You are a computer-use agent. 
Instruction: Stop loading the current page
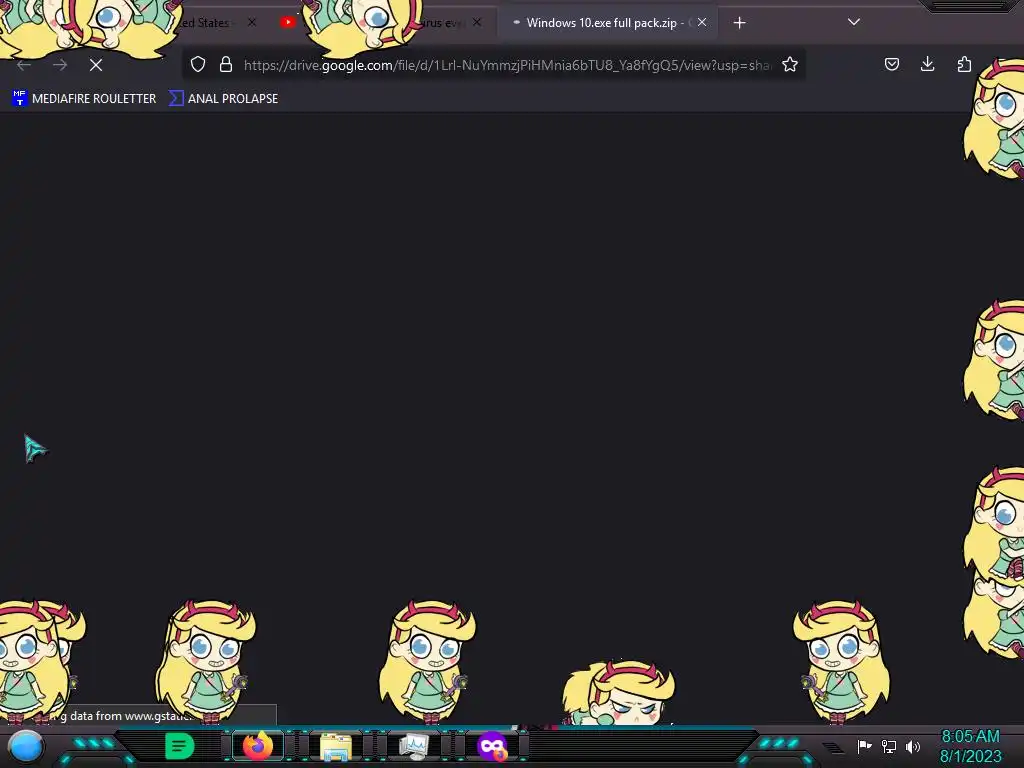(x=96, y=65)
